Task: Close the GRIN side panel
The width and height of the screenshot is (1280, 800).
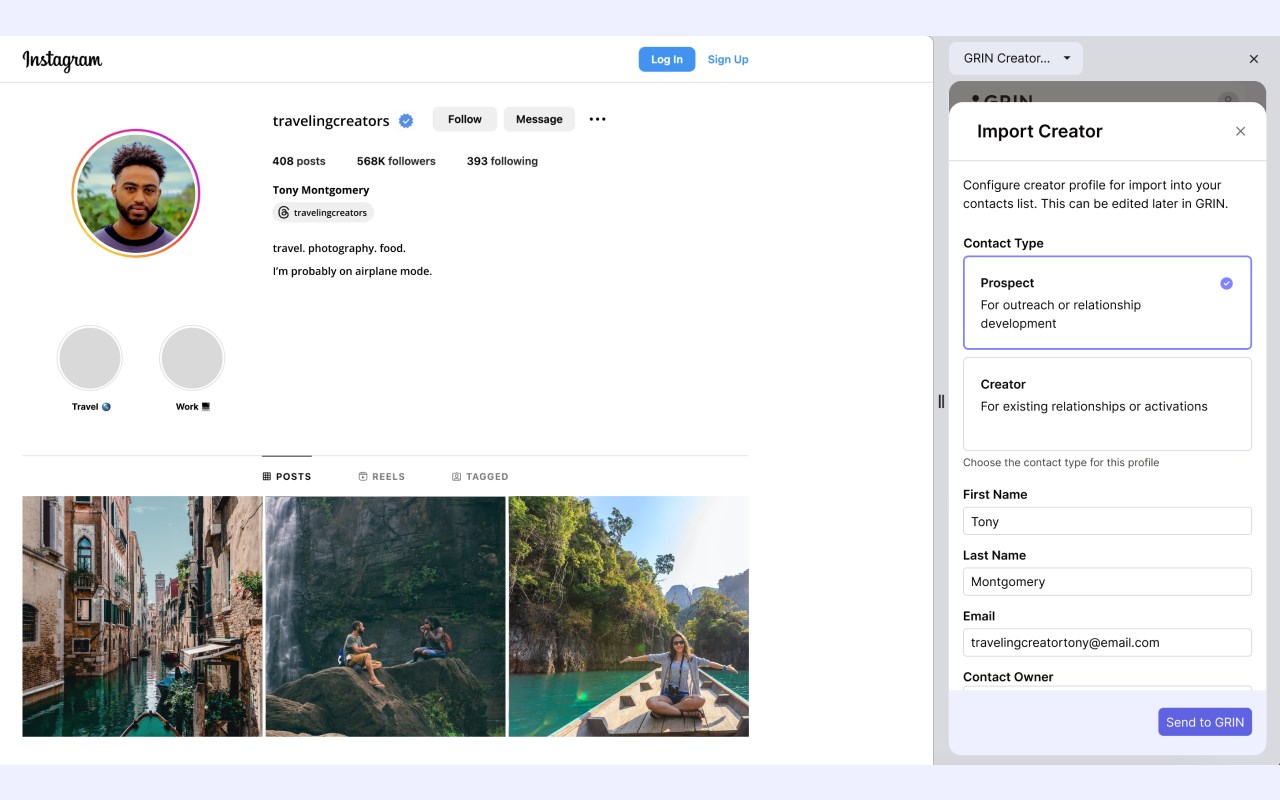Action: 1254,59
